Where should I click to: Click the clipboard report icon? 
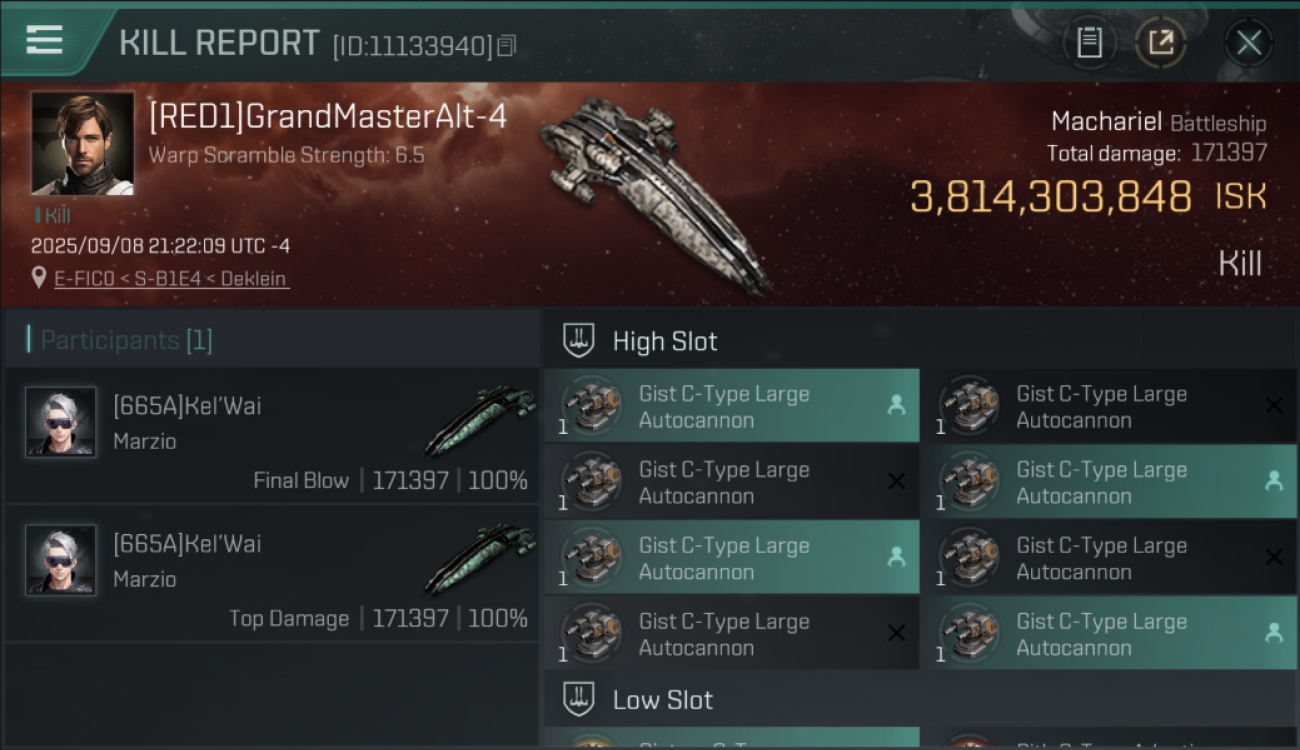point(1089,42)
